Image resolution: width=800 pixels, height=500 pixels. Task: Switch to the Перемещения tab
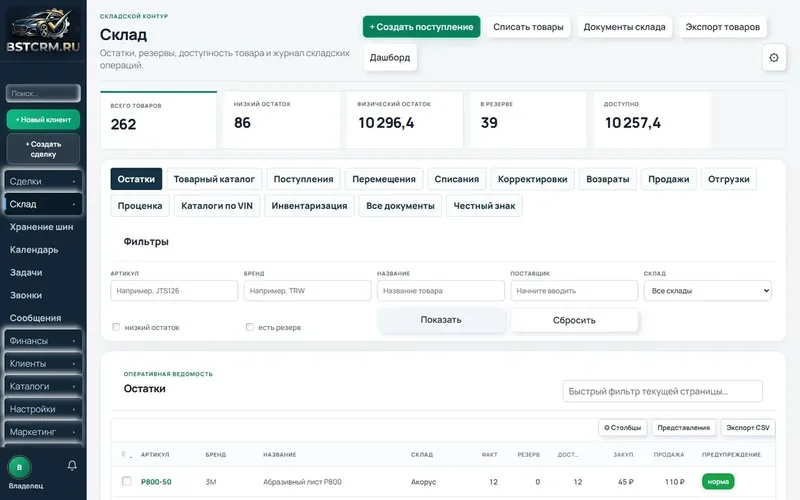(384, 179)
